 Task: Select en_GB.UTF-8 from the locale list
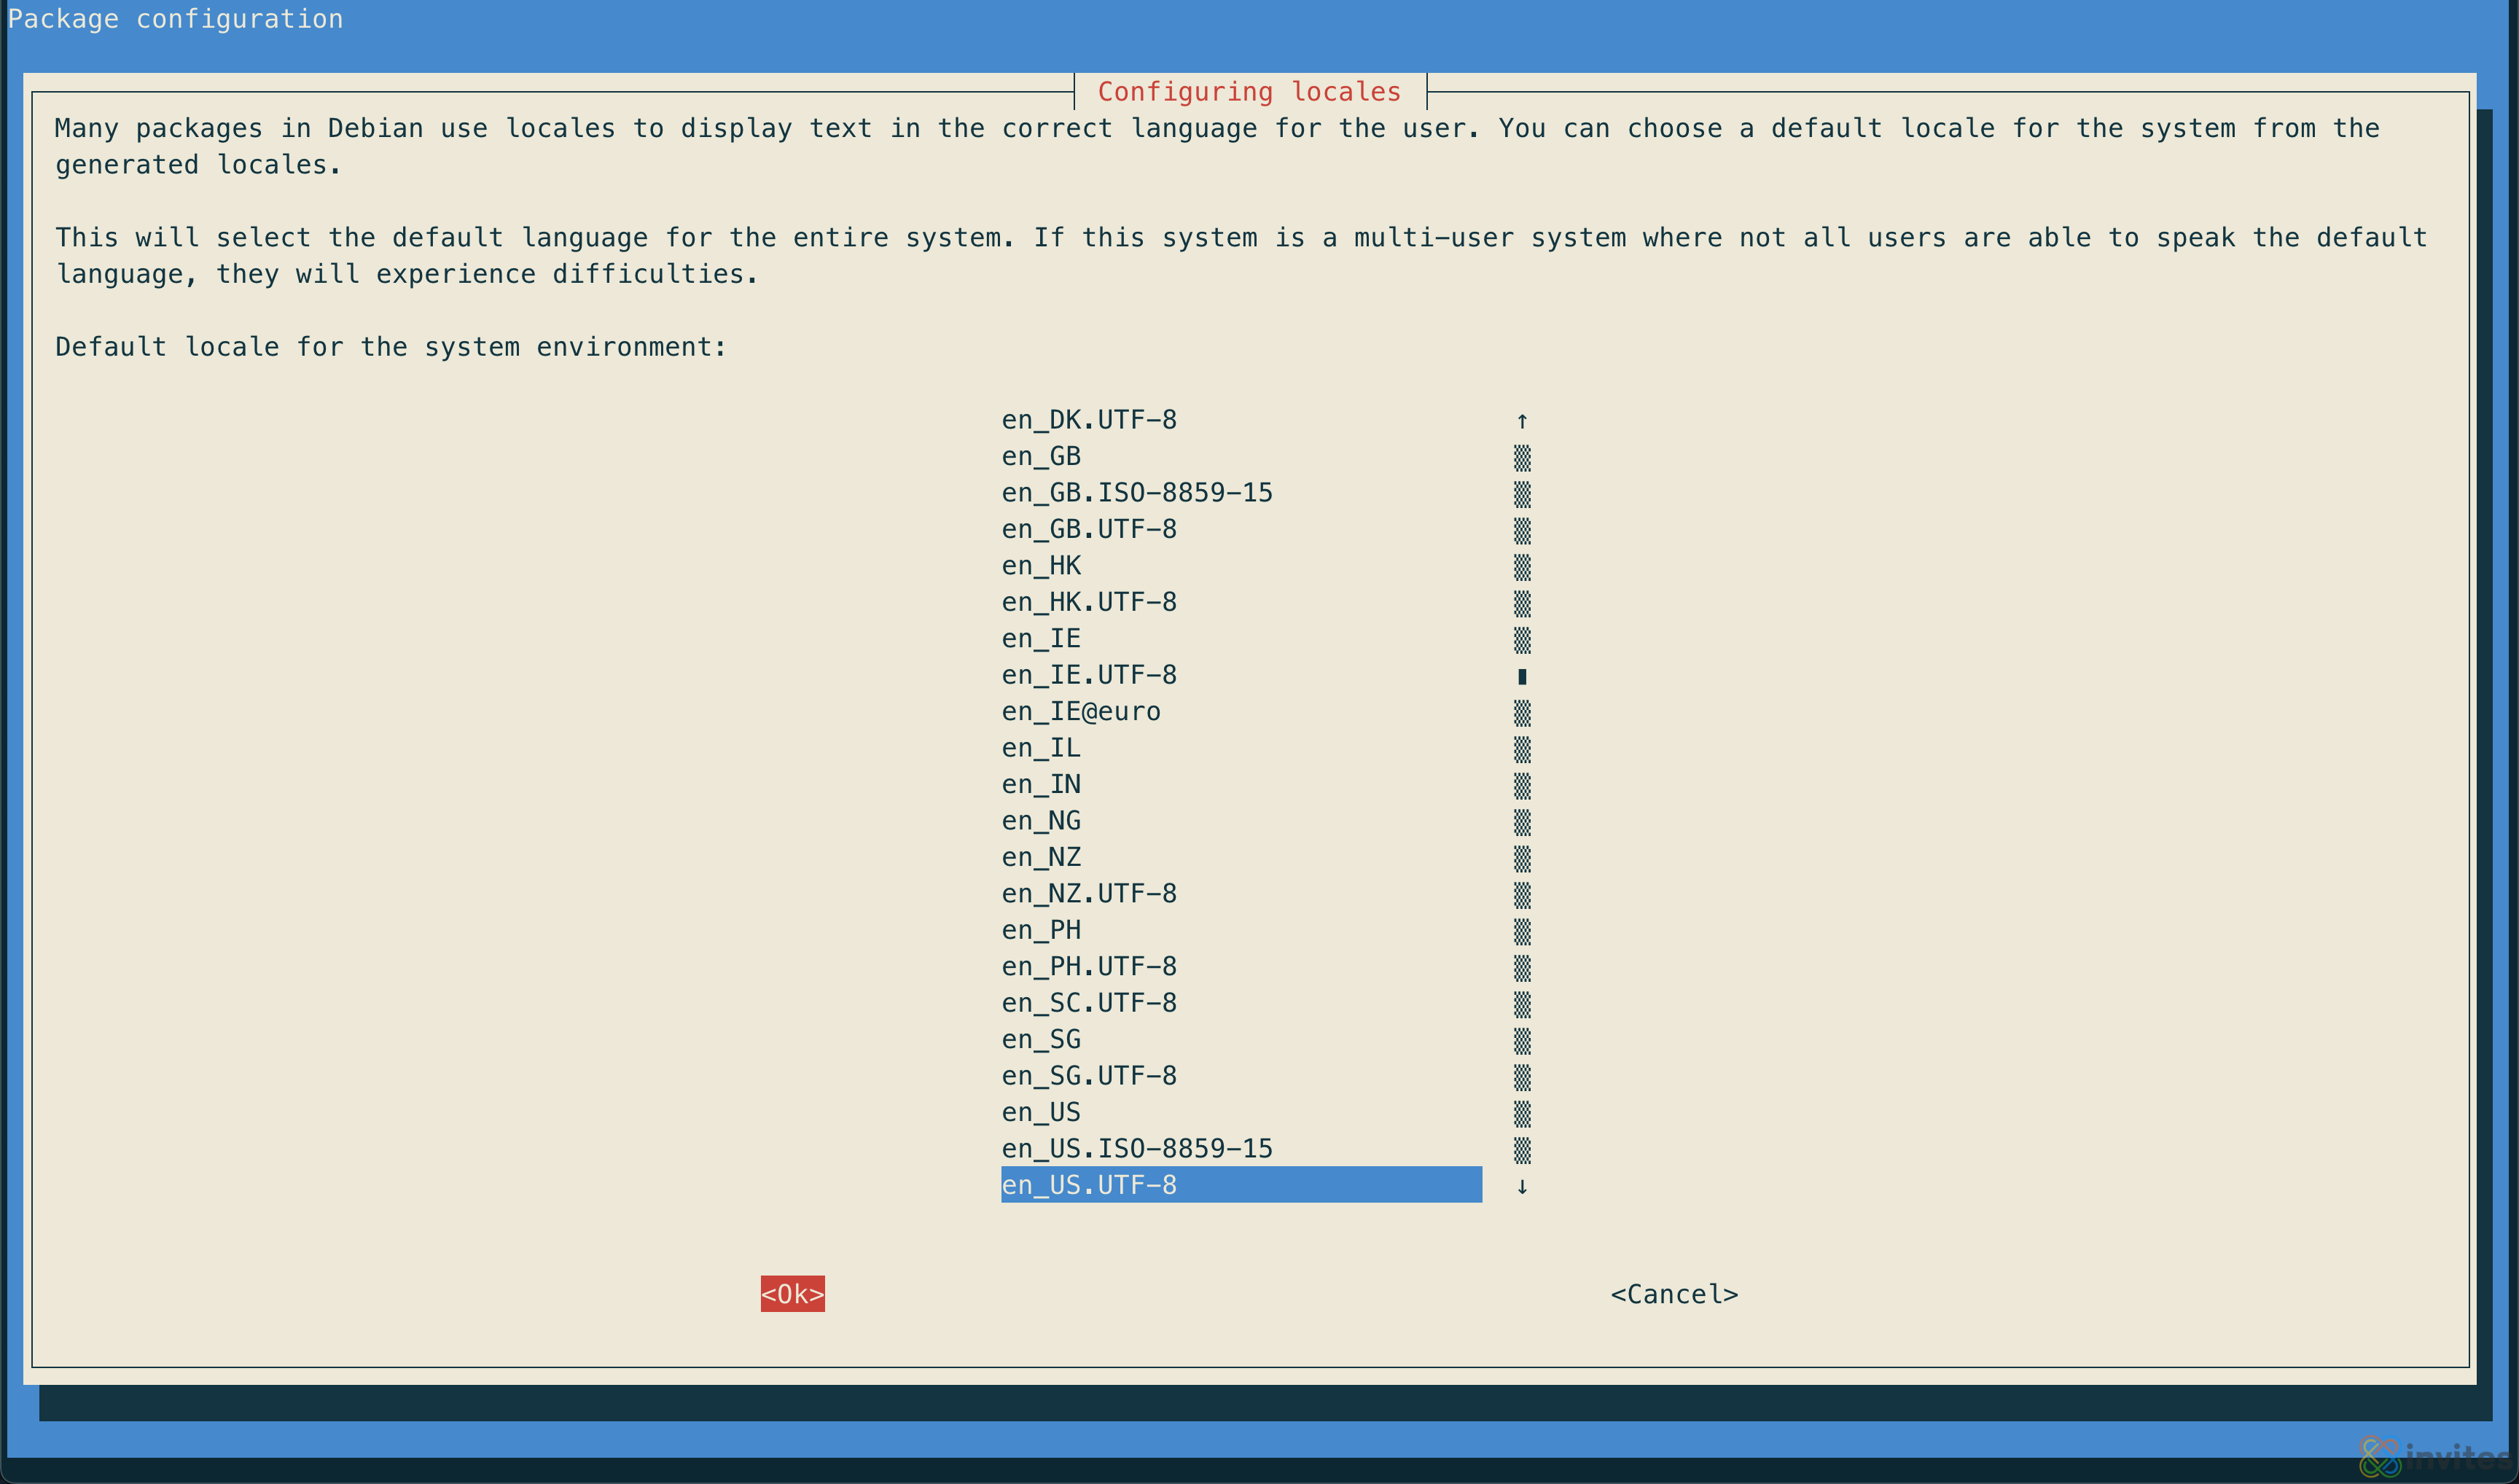pyautogui.click(x=1088, y=529)
